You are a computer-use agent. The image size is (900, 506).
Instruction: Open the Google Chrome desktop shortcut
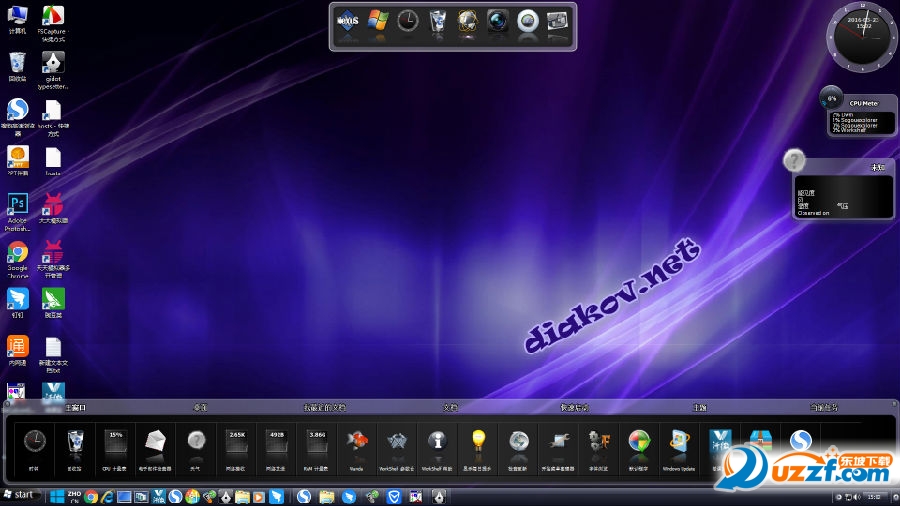[x=17, y=260]
